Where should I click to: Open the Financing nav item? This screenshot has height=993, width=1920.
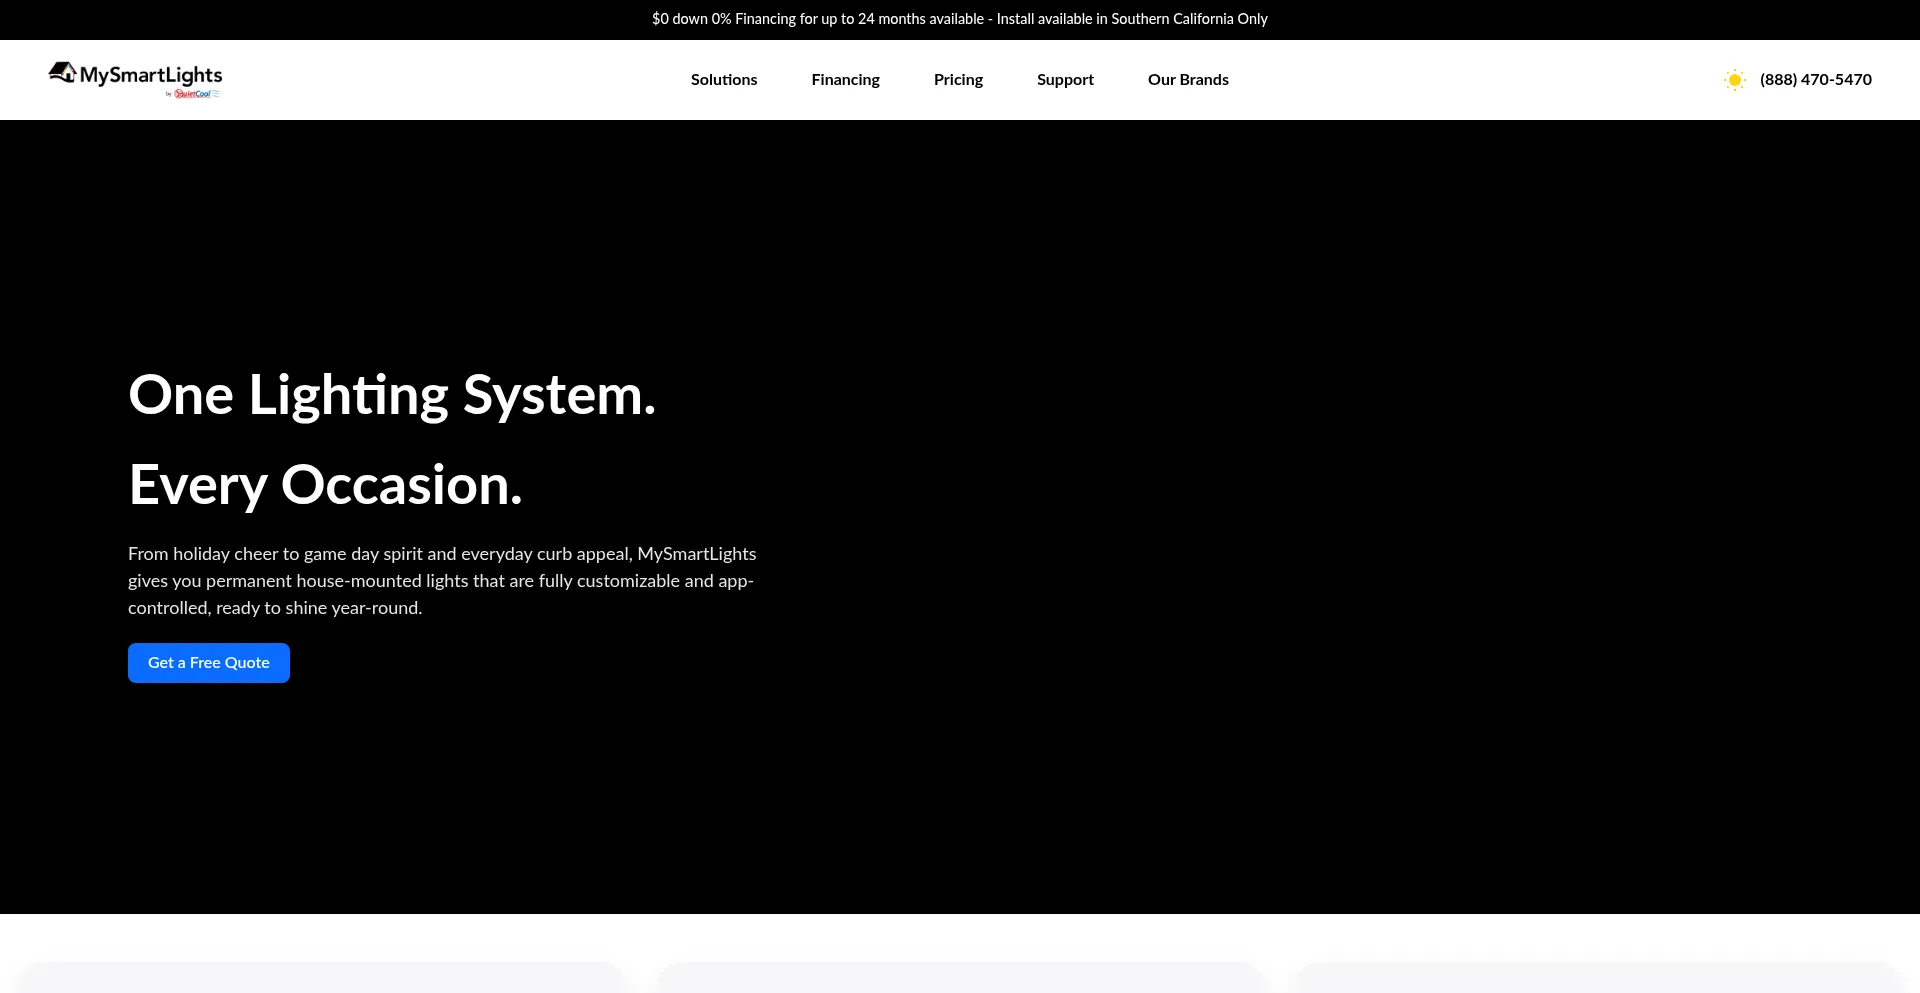click(845, 80)
